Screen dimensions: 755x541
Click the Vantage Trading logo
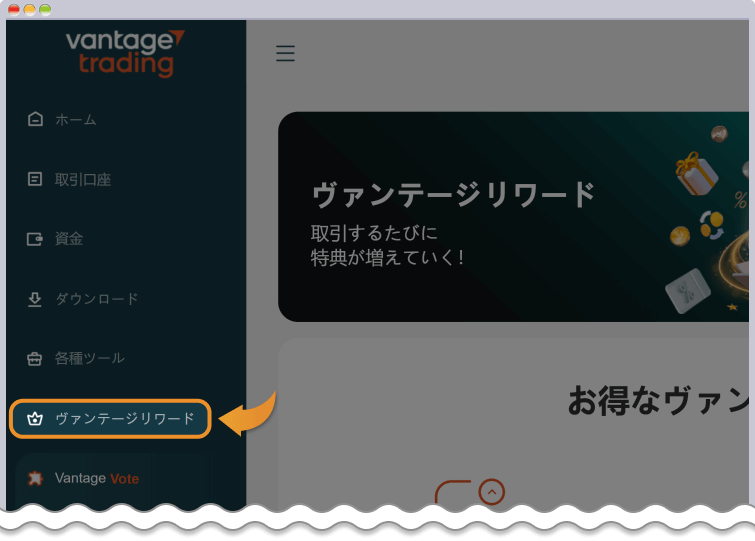click(125, 53)
